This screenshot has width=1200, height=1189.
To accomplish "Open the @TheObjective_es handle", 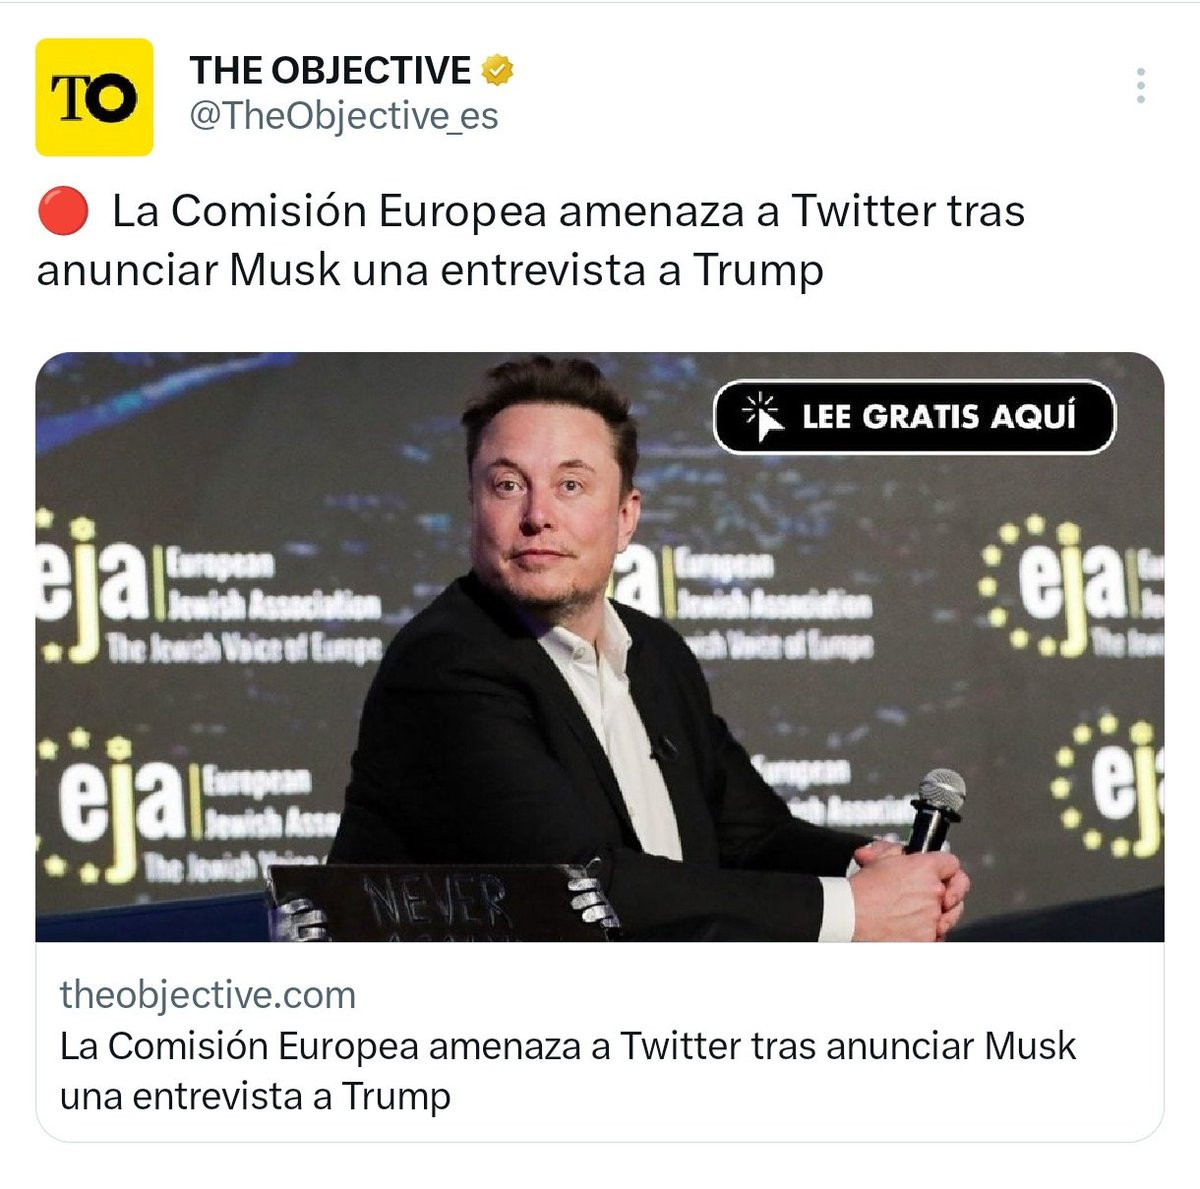I will click(344, 117).
